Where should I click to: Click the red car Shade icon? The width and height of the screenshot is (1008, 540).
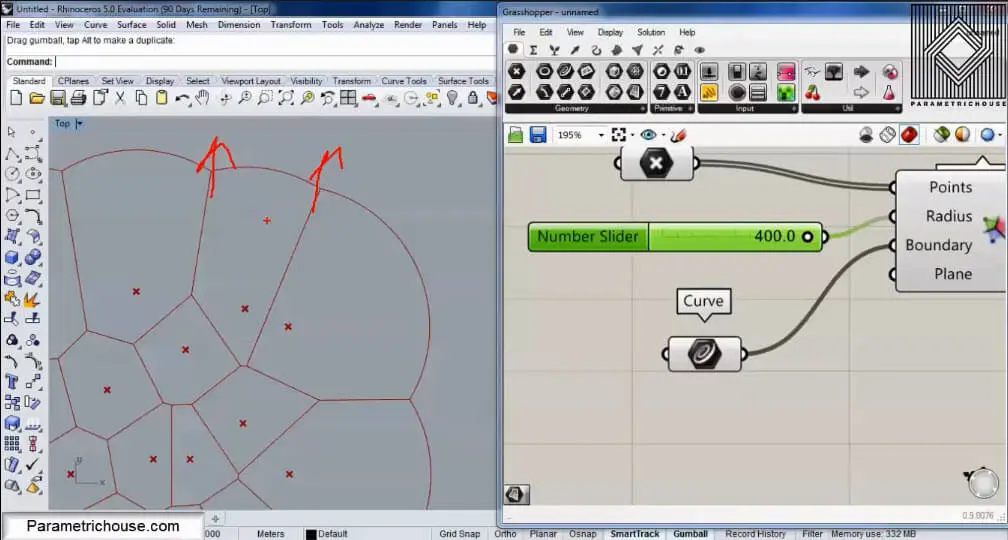coord(369,98)
